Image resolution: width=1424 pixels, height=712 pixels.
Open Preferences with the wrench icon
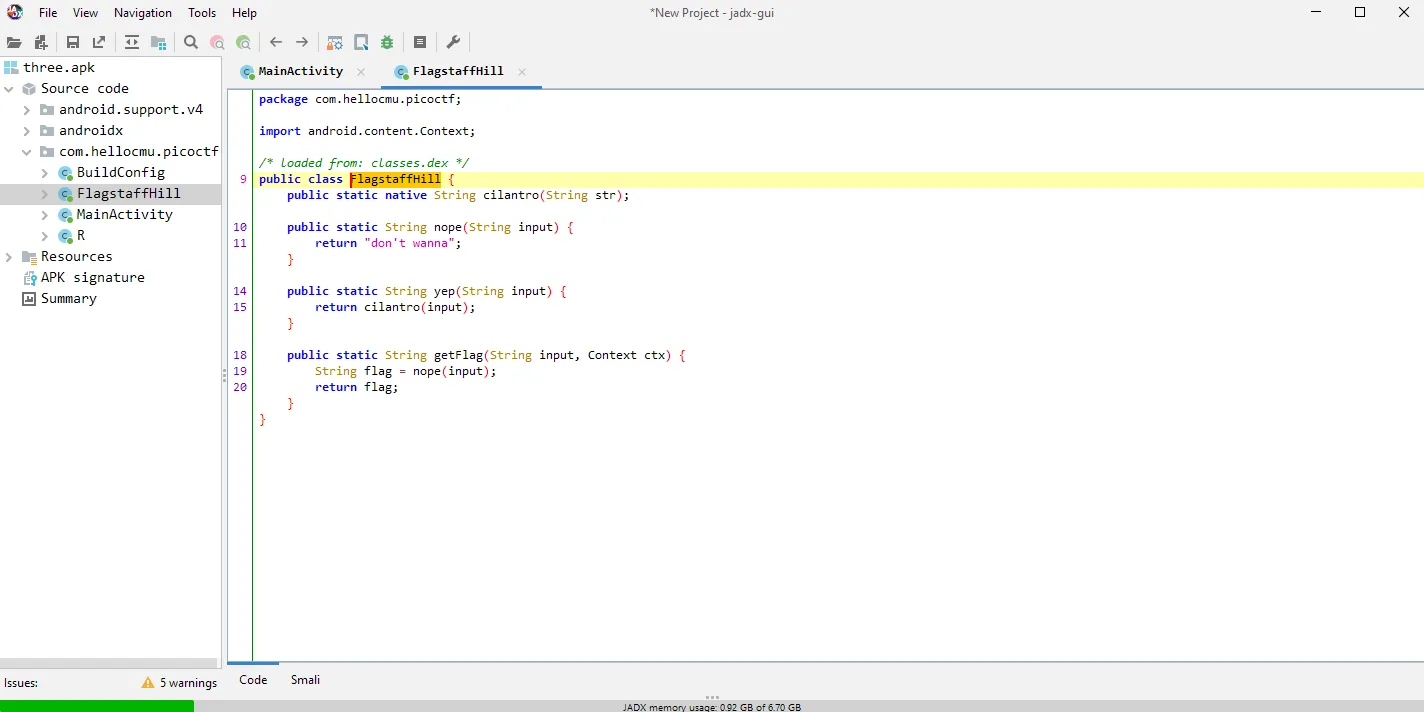coord(452,42)
